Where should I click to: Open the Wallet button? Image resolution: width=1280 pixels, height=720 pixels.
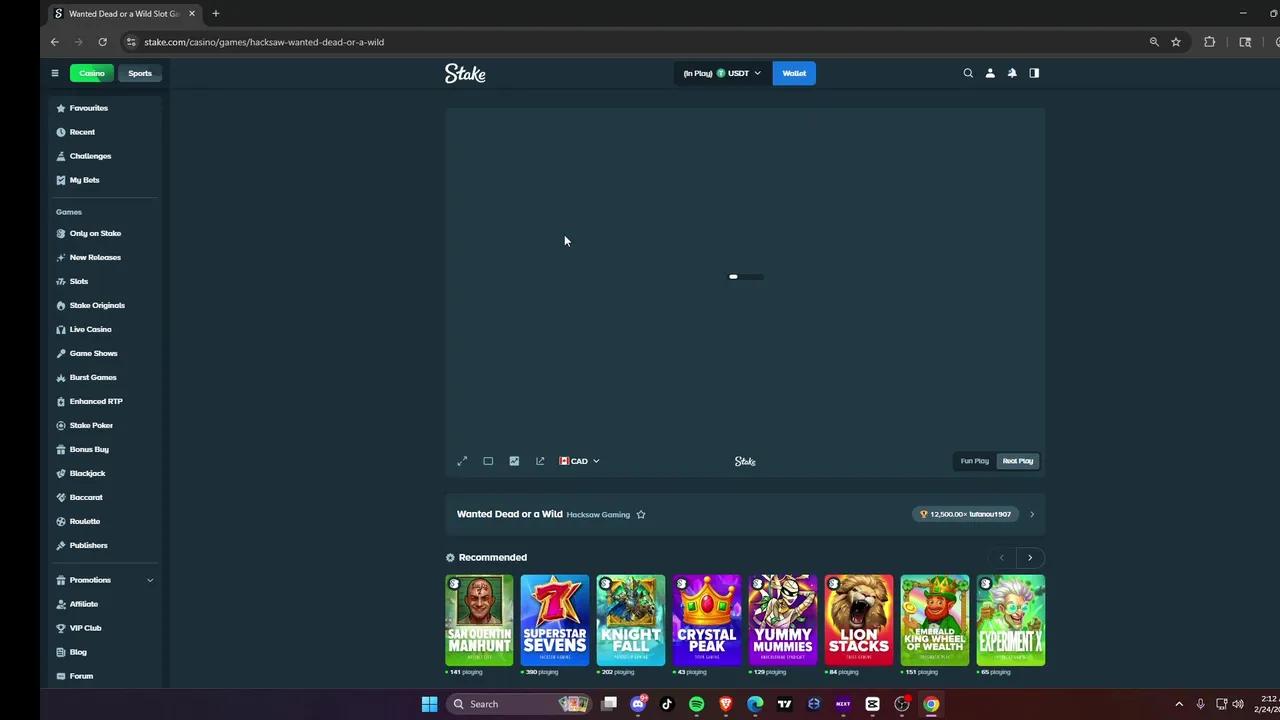793,73
